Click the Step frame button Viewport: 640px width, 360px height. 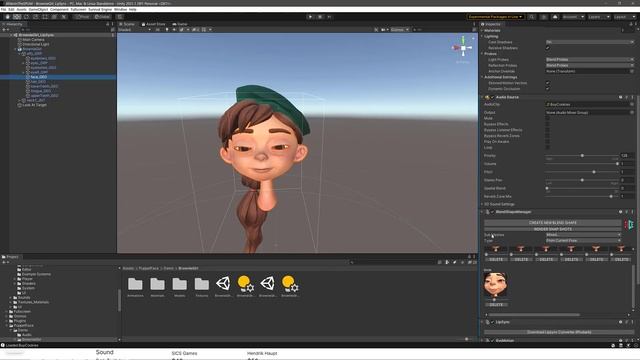(x=329, y=17)
